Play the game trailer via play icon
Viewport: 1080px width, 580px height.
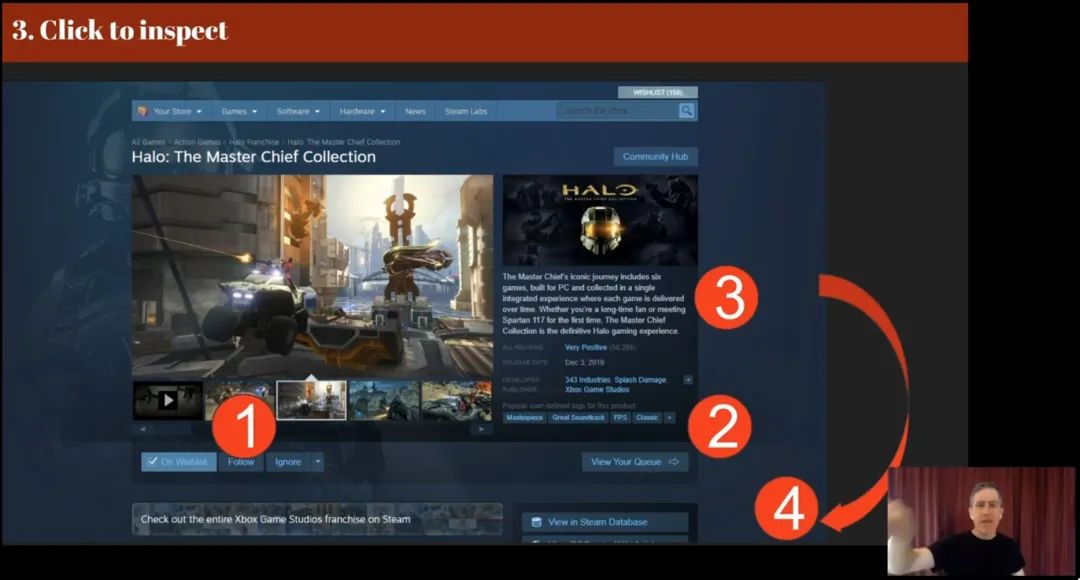(x=166, y=398)
